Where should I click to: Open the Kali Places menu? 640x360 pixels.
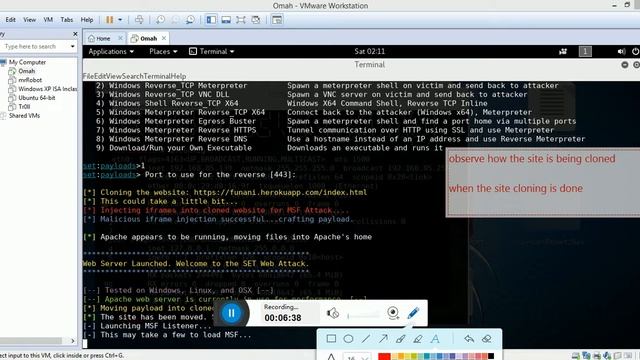tap(163, 51)
